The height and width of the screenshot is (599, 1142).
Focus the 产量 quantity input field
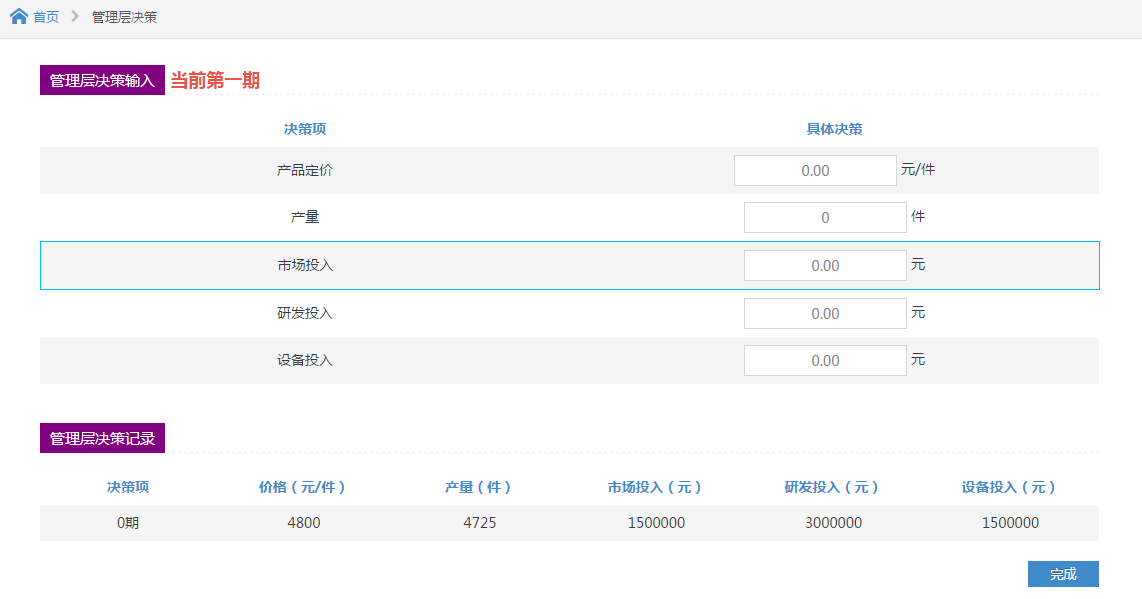tap(825, 217)
